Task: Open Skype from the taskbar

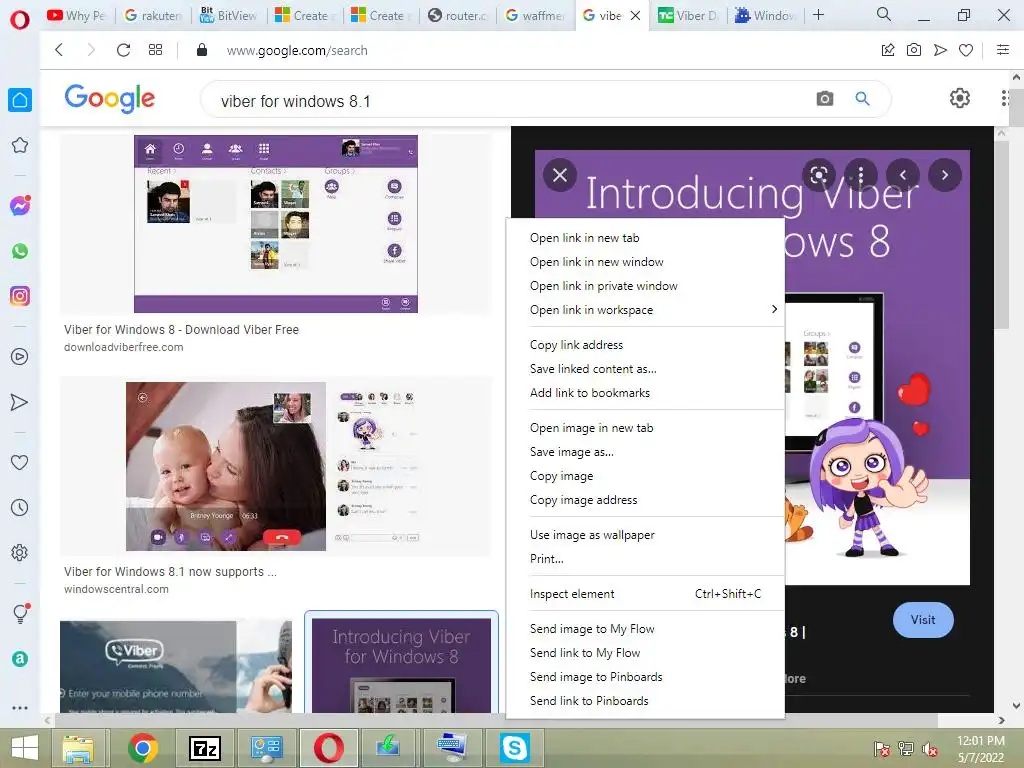Action: (x=515, y=748)
